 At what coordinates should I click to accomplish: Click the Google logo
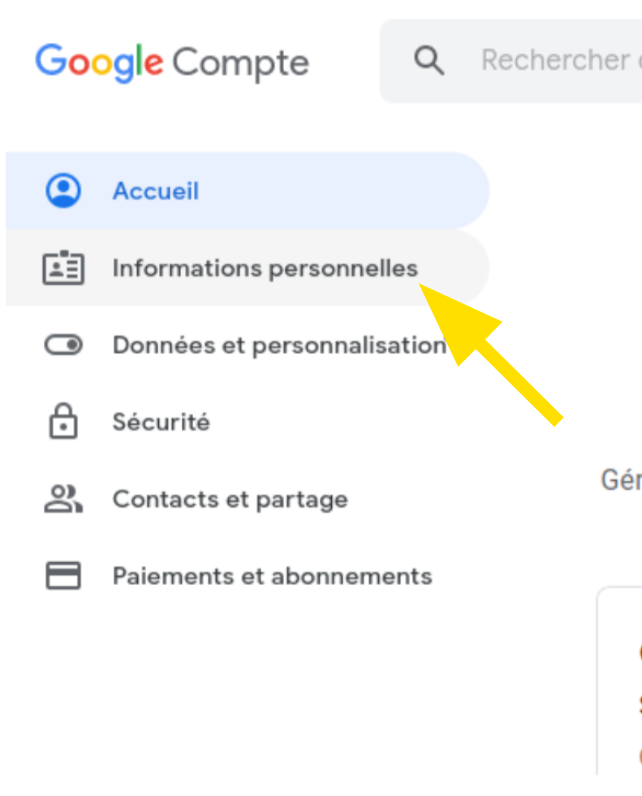pos(99,63)
